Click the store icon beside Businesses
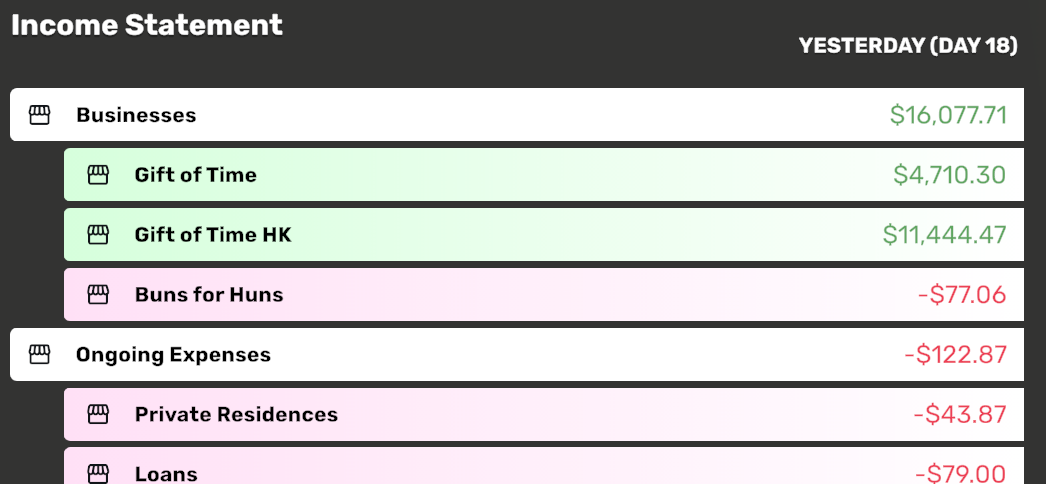The image size is (1046, 484). pyautogui.click(x=39, y=115)
